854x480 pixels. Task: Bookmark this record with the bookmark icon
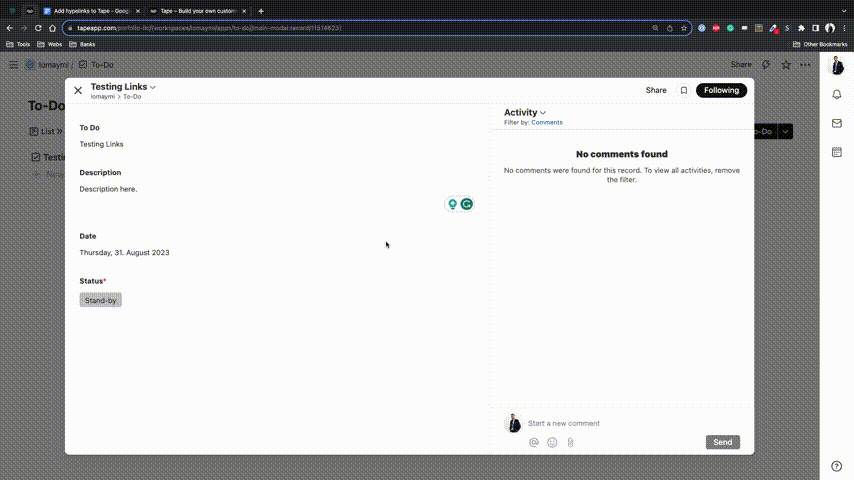tap(684, 90)
